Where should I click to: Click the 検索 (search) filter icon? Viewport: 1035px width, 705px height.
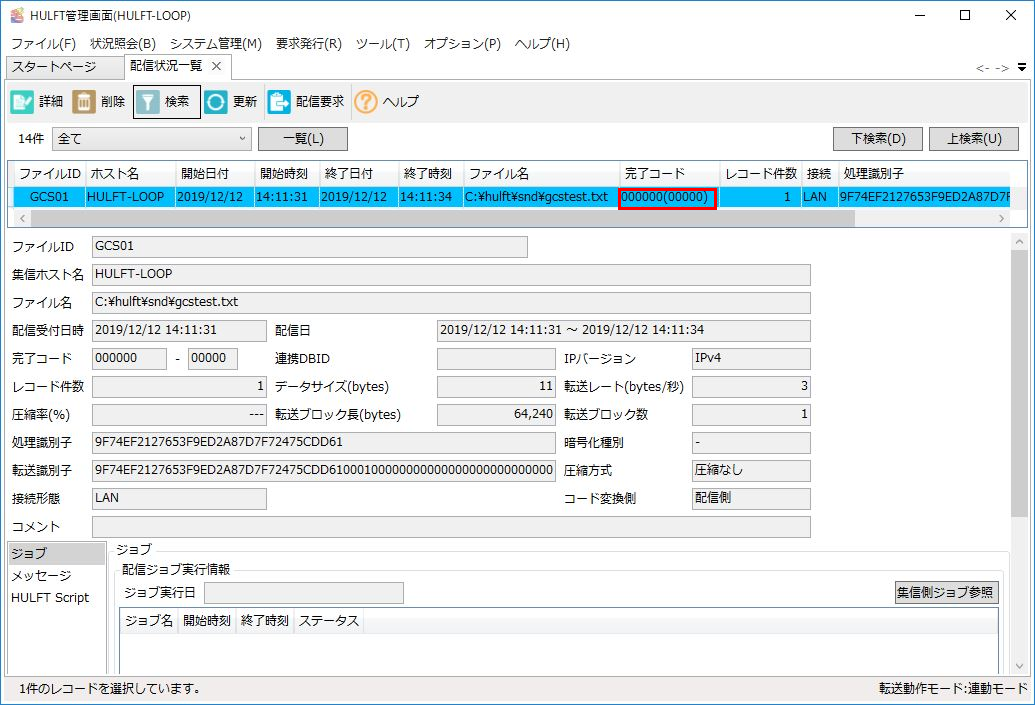point(148,102)
